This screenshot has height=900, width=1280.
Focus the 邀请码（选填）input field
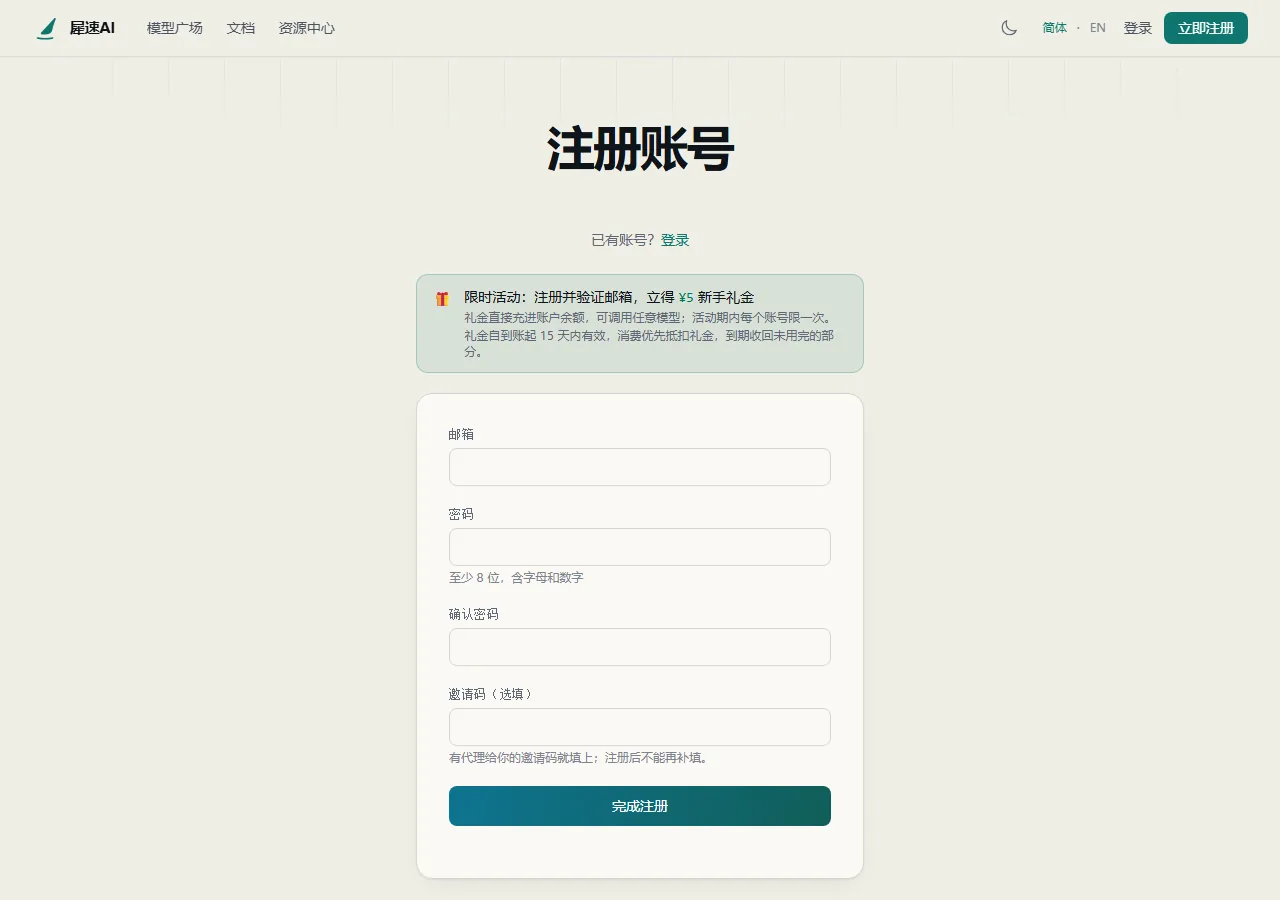point(640,727)
